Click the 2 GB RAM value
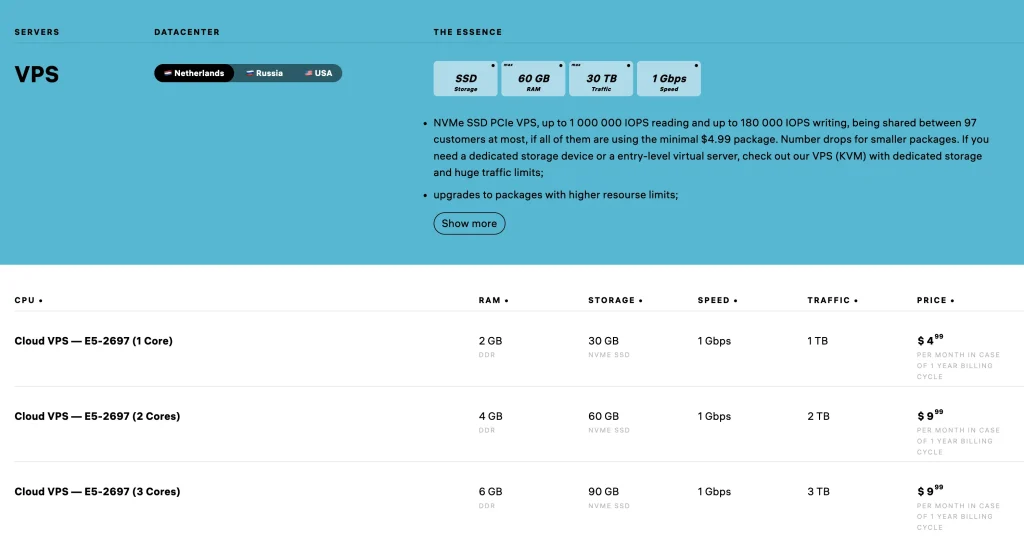Screen dimensions: 1024x537 coord(490,341)
